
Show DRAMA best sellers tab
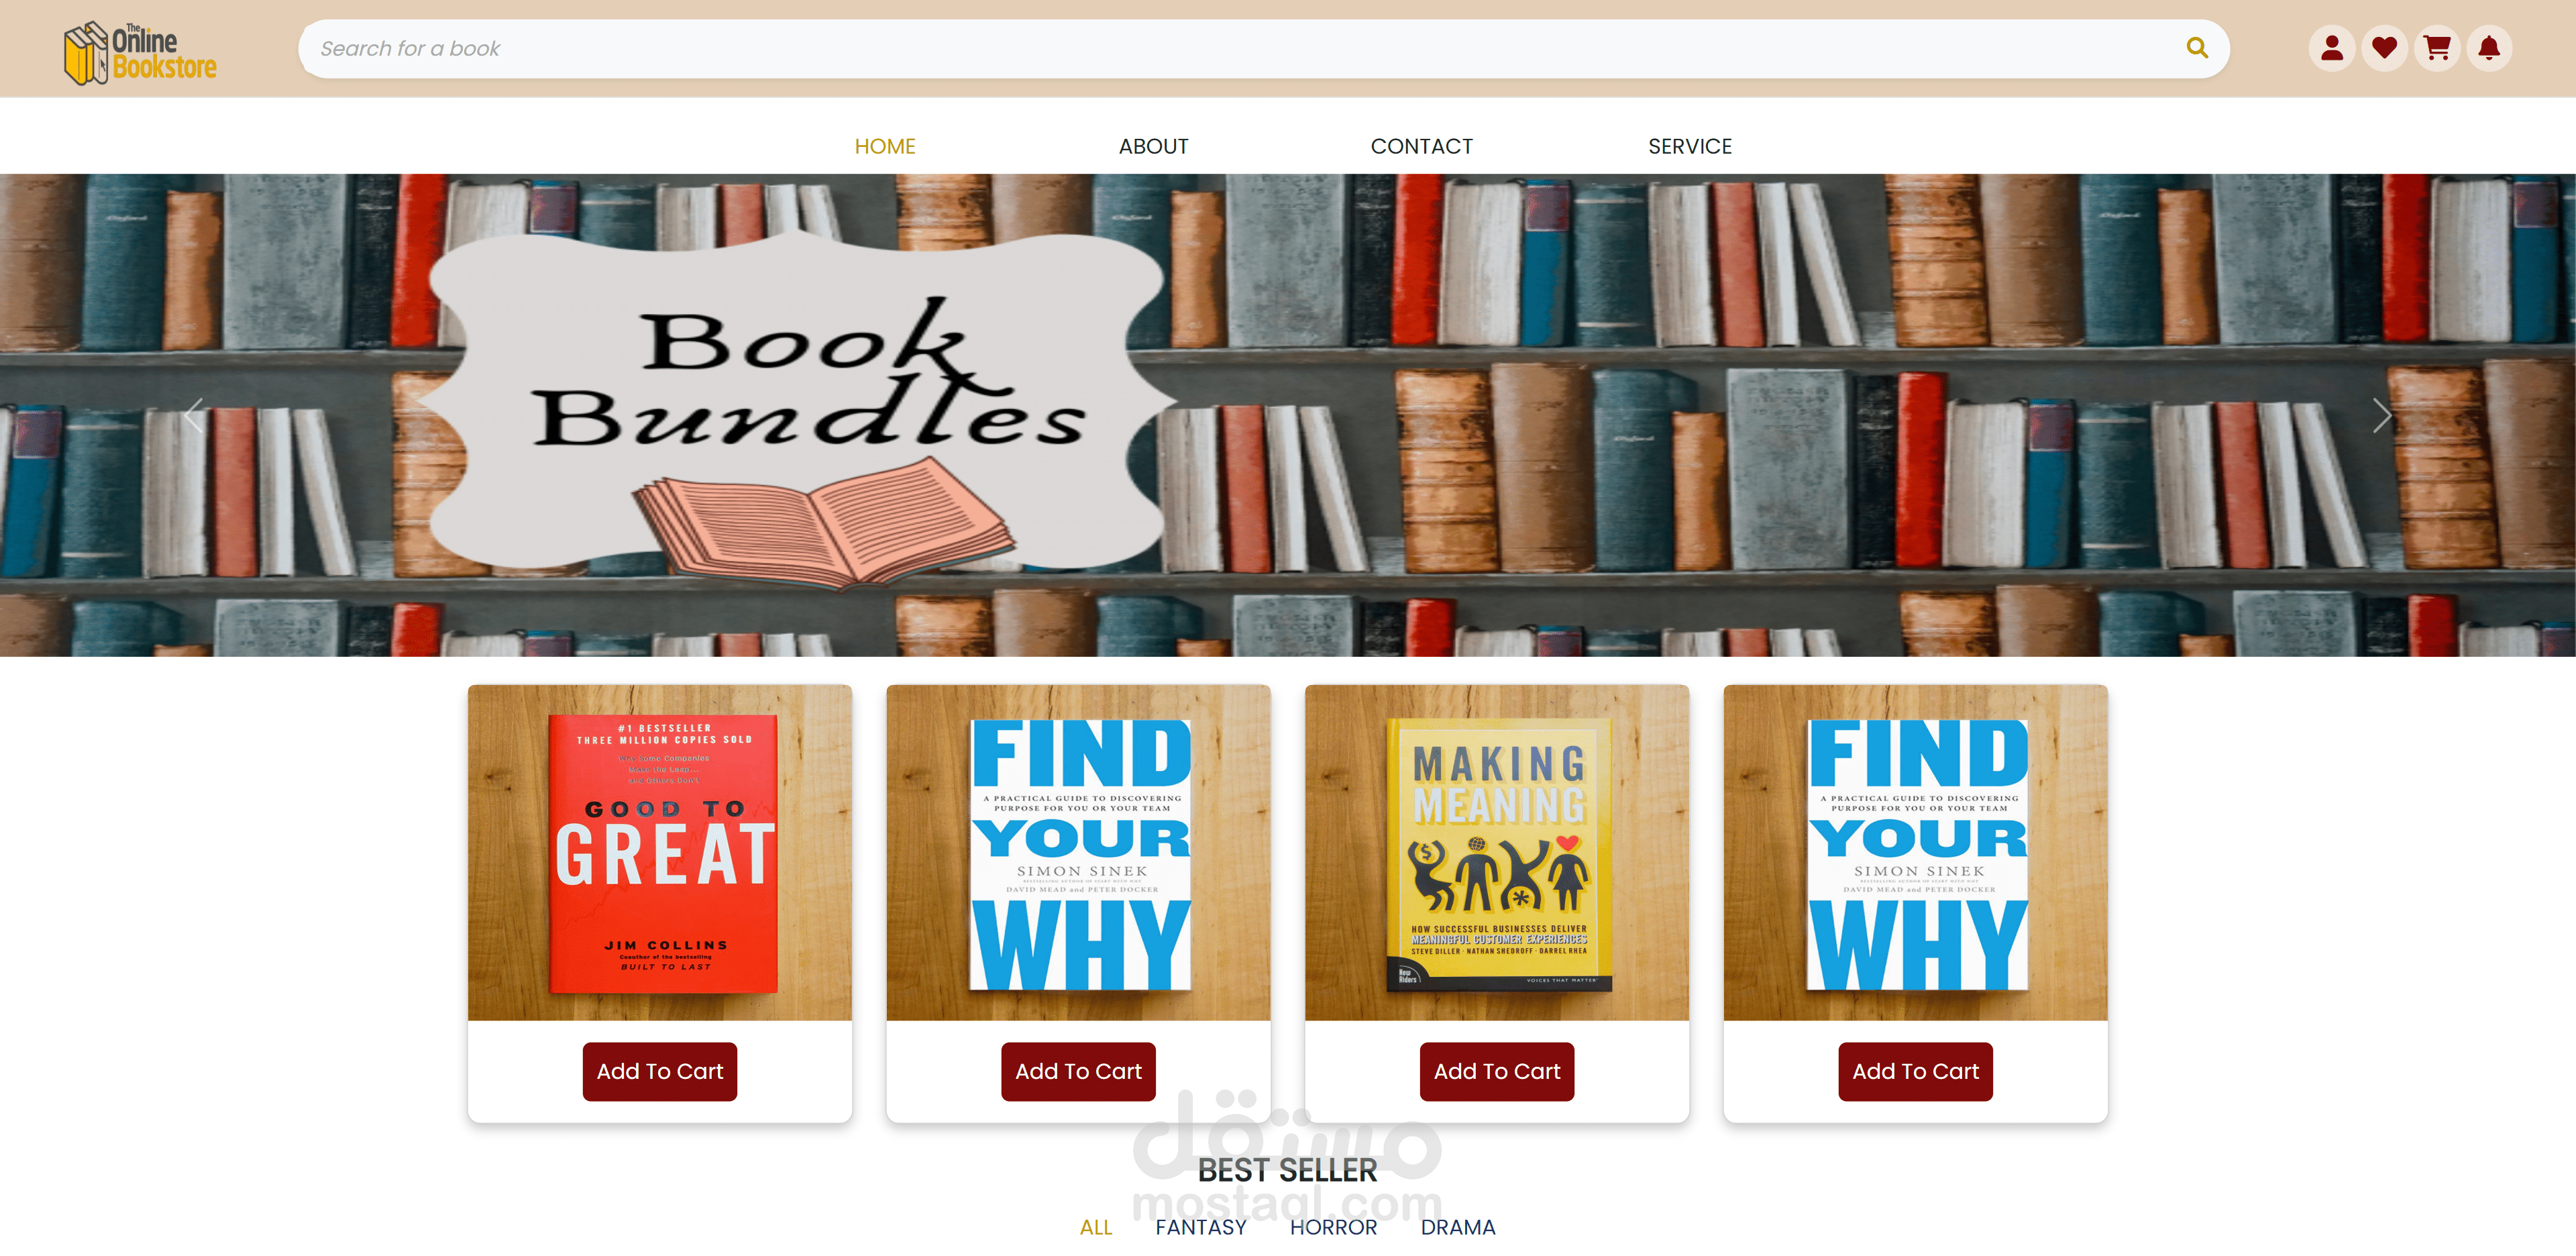click(x=1458, y=1227)
